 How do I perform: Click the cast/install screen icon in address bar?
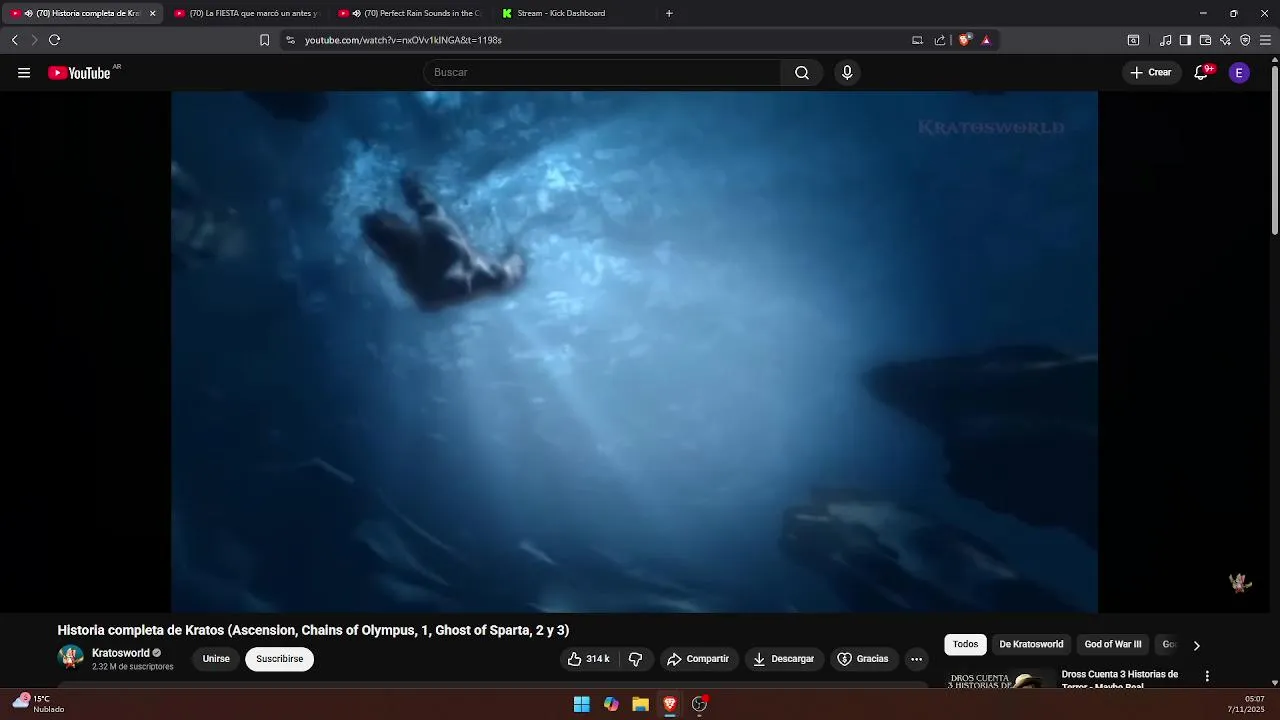coord(917,40)
